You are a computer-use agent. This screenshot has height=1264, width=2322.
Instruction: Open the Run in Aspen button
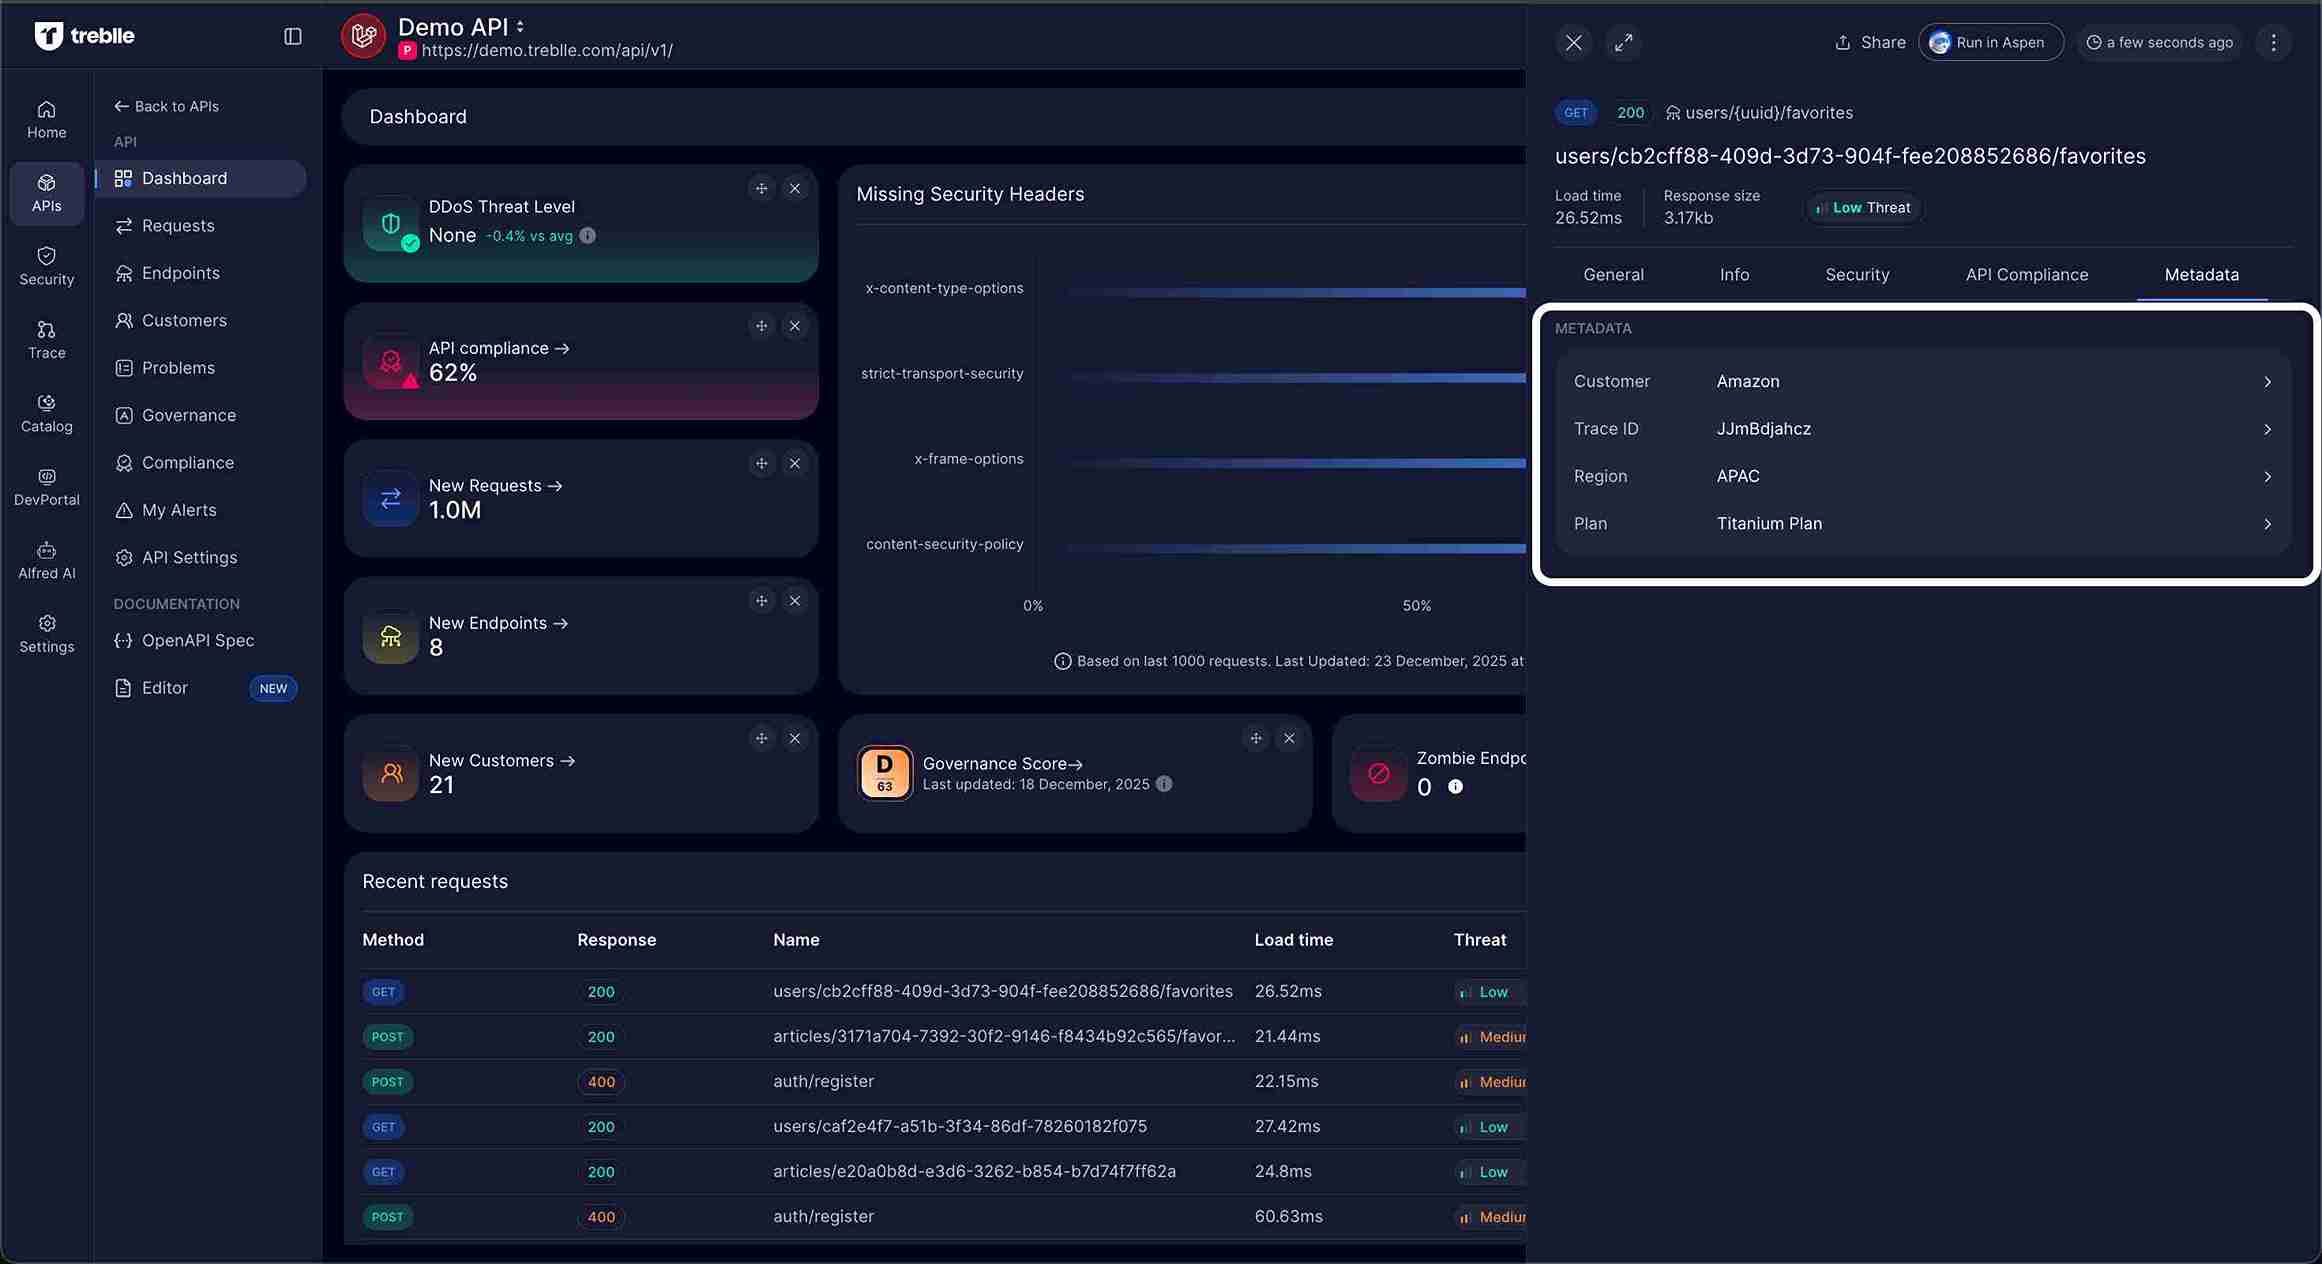tap(1990, 42)
